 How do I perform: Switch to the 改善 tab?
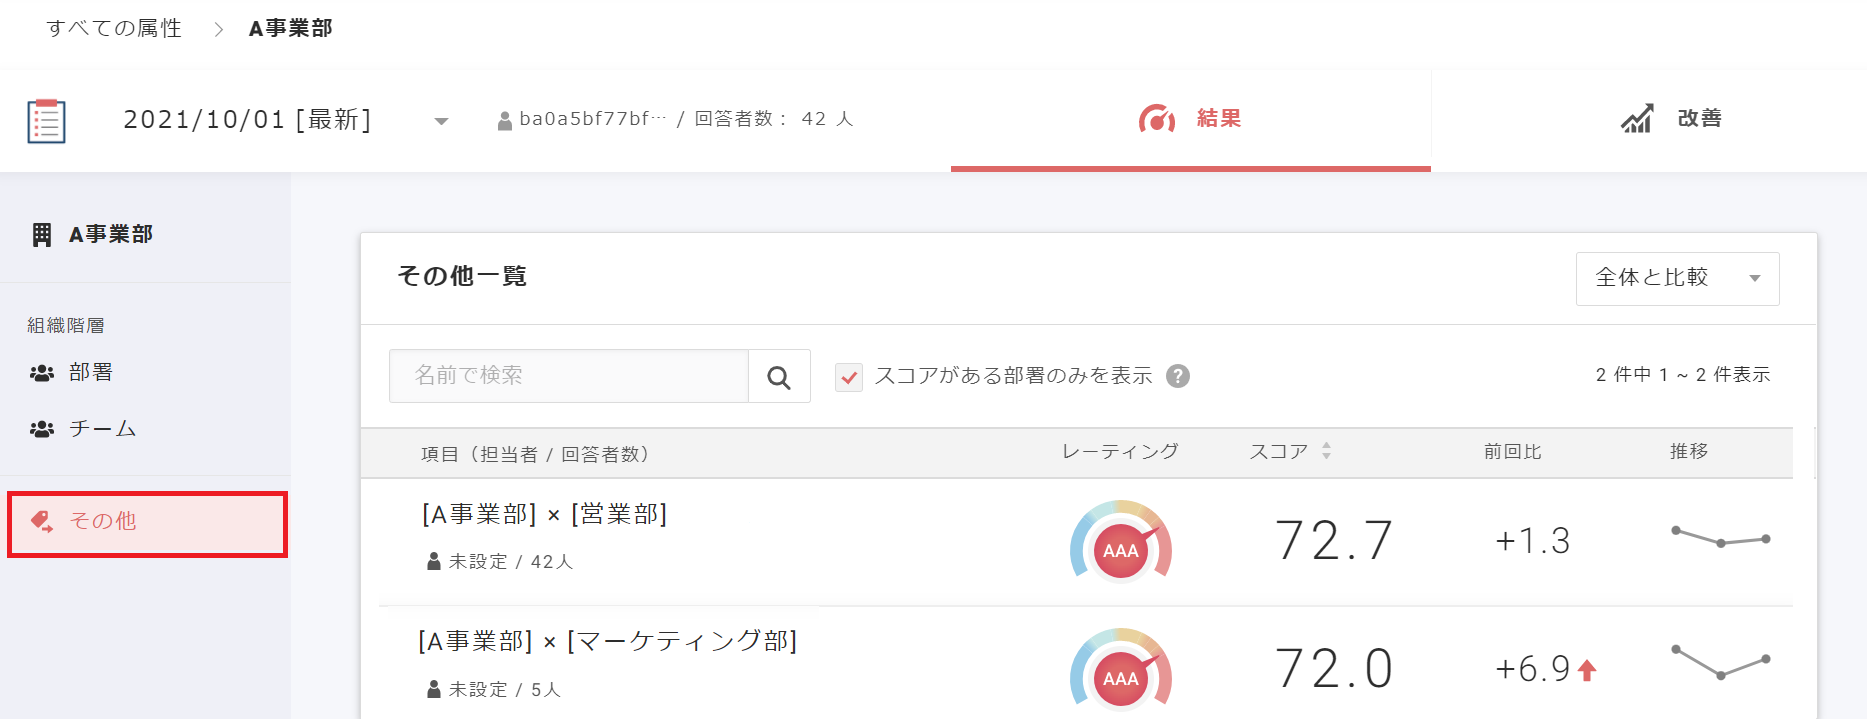1671,119
